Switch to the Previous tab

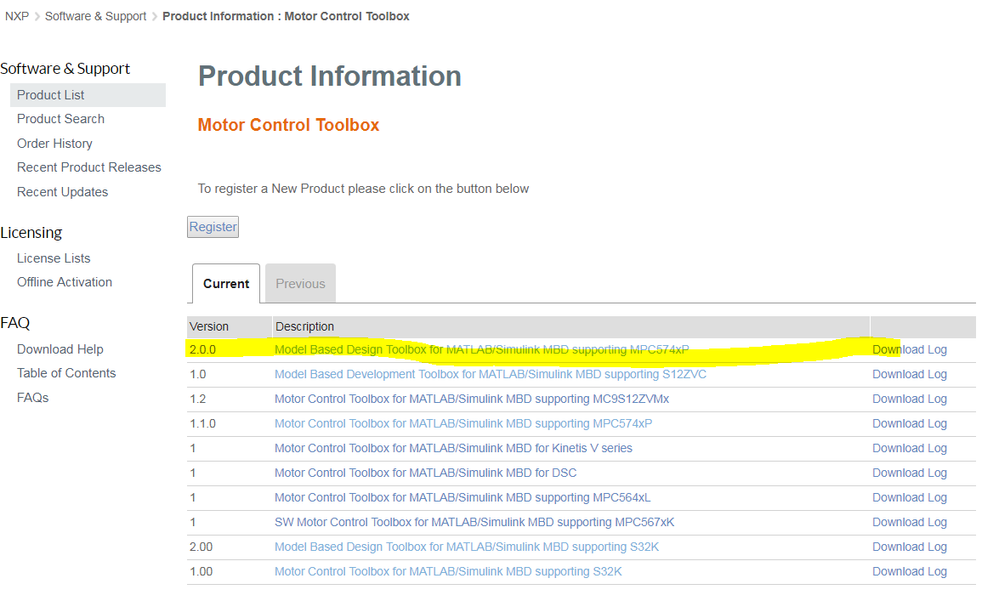tap(300, 284)
